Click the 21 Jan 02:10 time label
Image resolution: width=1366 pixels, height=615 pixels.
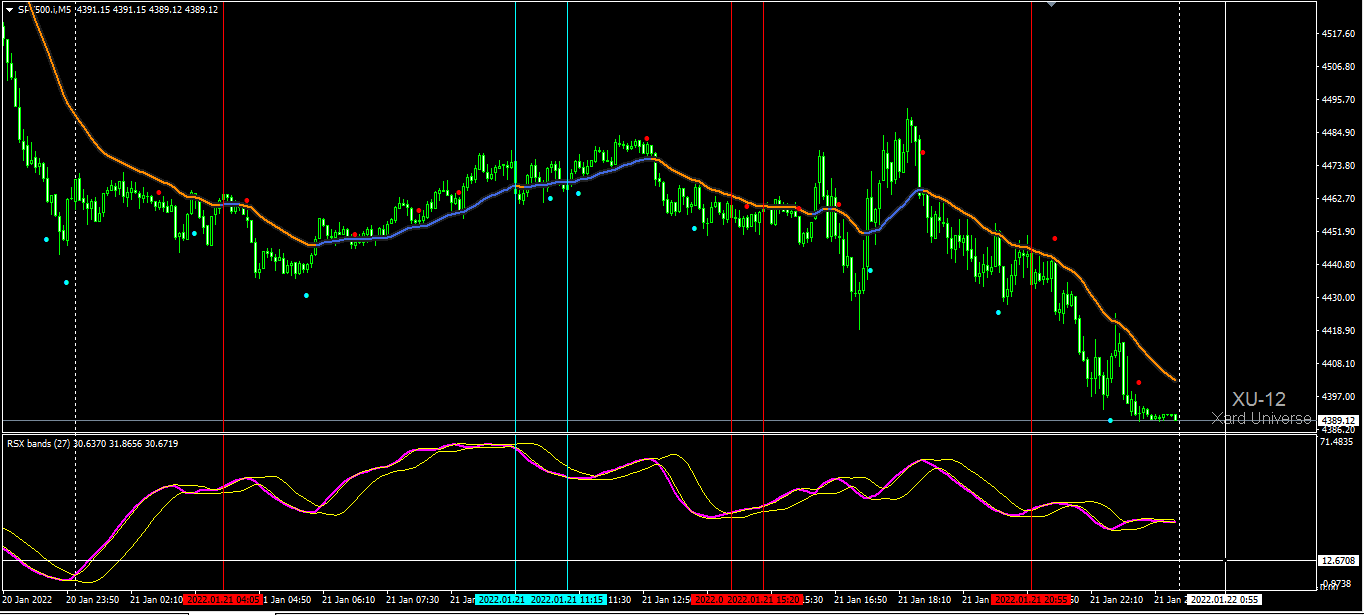(x=157, y=600)
